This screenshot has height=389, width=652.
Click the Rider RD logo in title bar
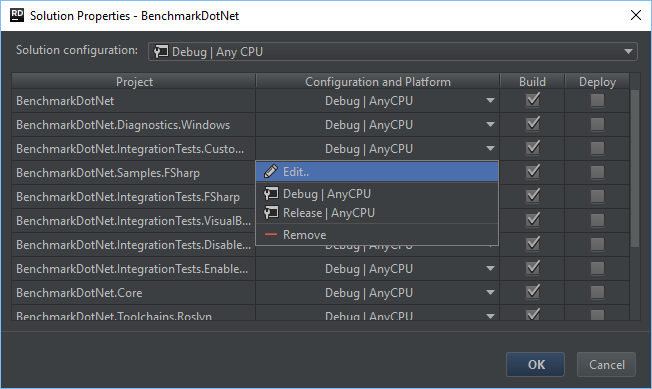pos(17,15)
